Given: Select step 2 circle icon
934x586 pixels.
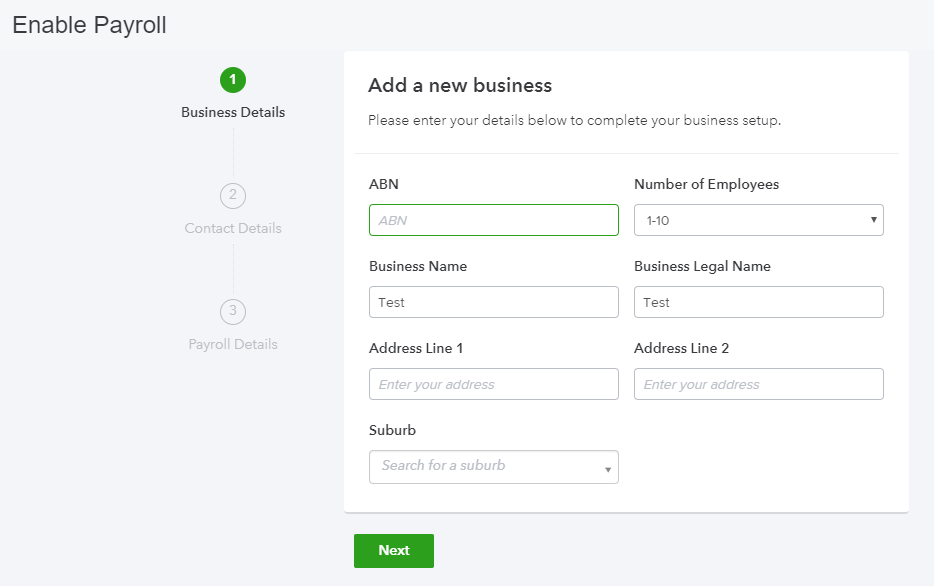Looking at the screenshot, I should point(233,195).
